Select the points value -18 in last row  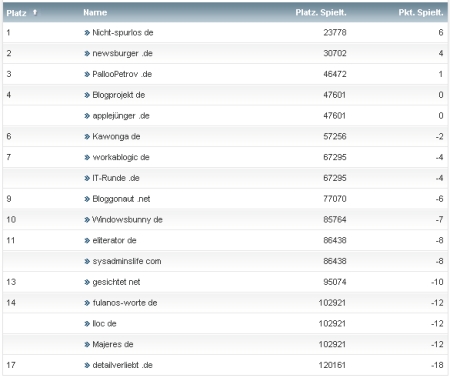(437, 365)
